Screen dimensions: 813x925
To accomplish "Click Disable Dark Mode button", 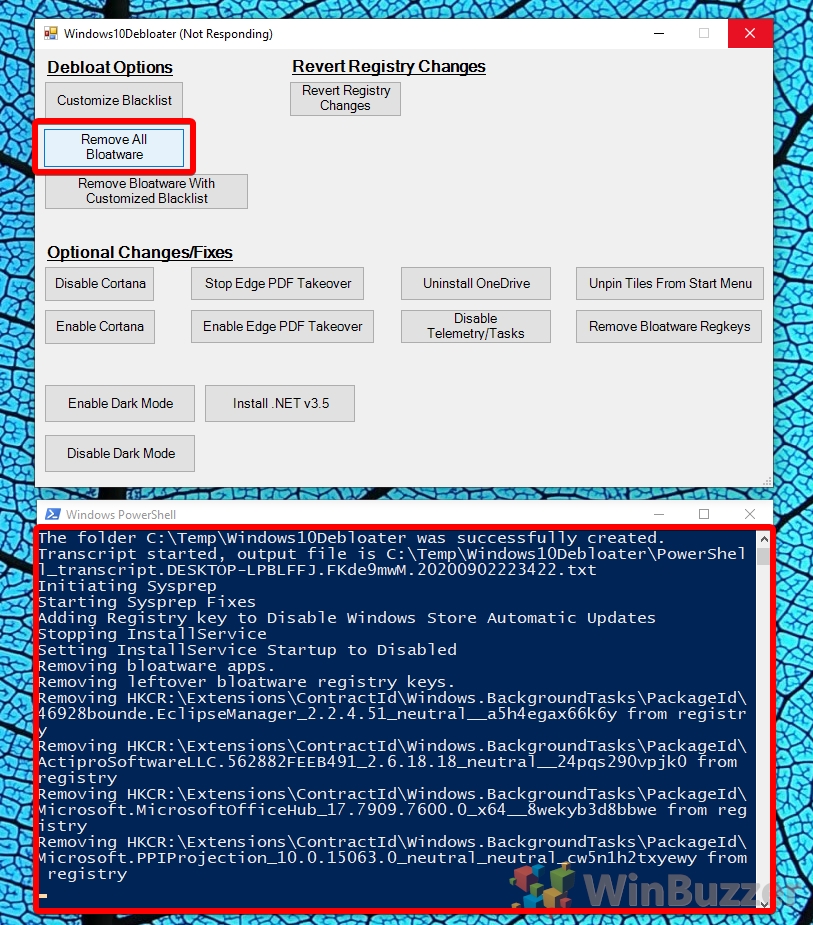I will pyautogui.click(x=120, y=454).
